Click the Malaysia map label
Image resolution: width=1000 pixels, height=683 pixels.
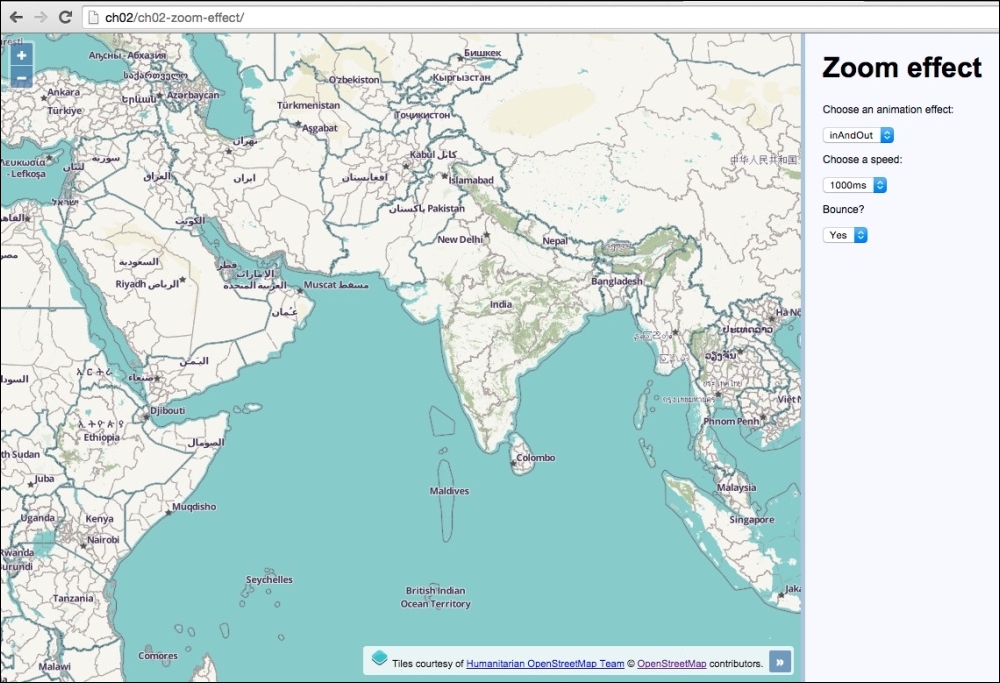tap(737, 488)
